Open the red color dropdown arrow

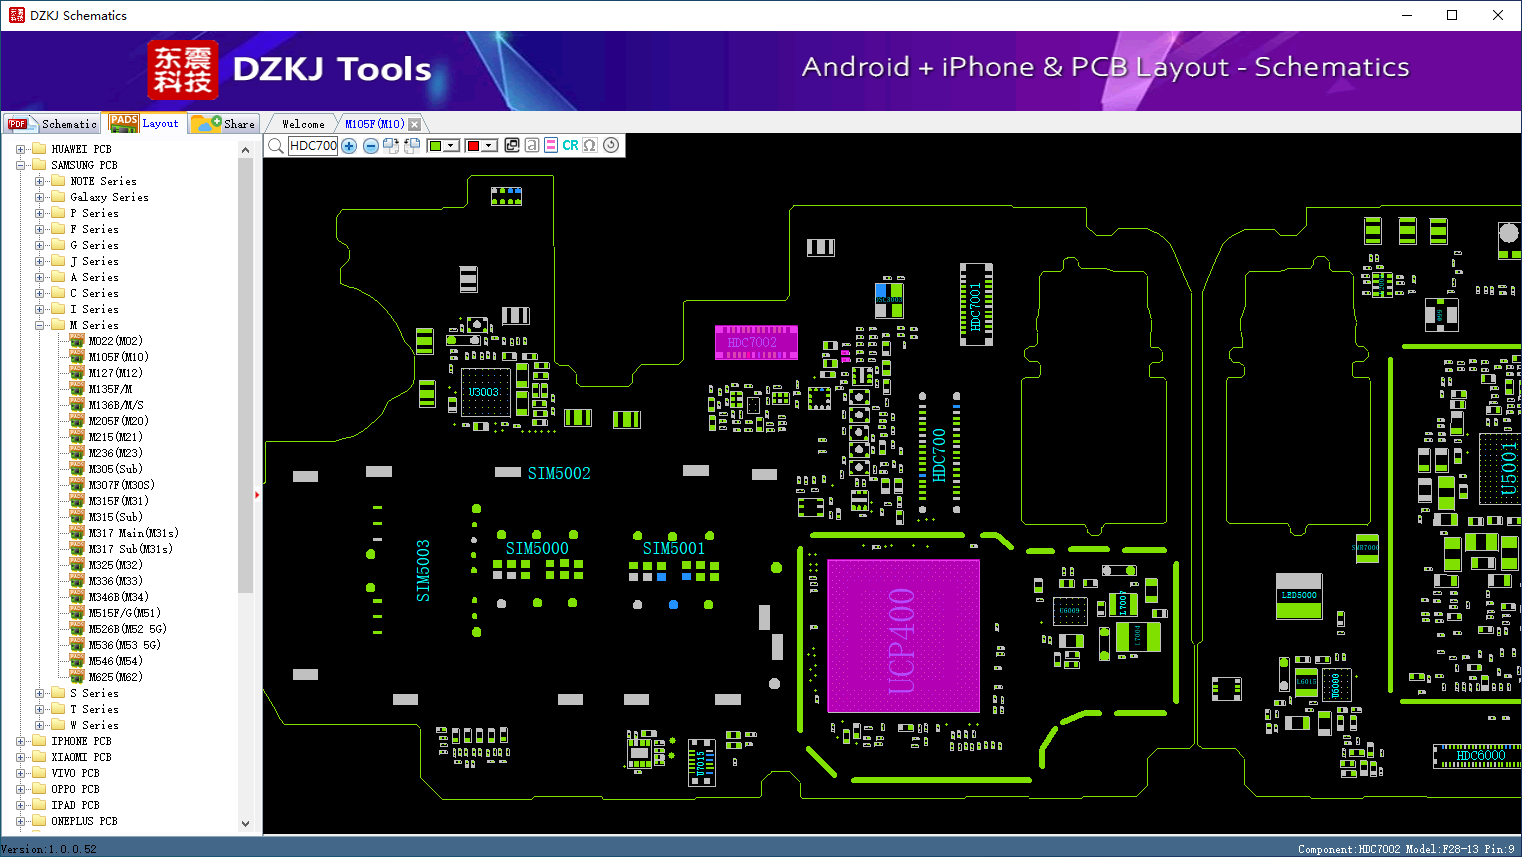click(x=489, y=146)
